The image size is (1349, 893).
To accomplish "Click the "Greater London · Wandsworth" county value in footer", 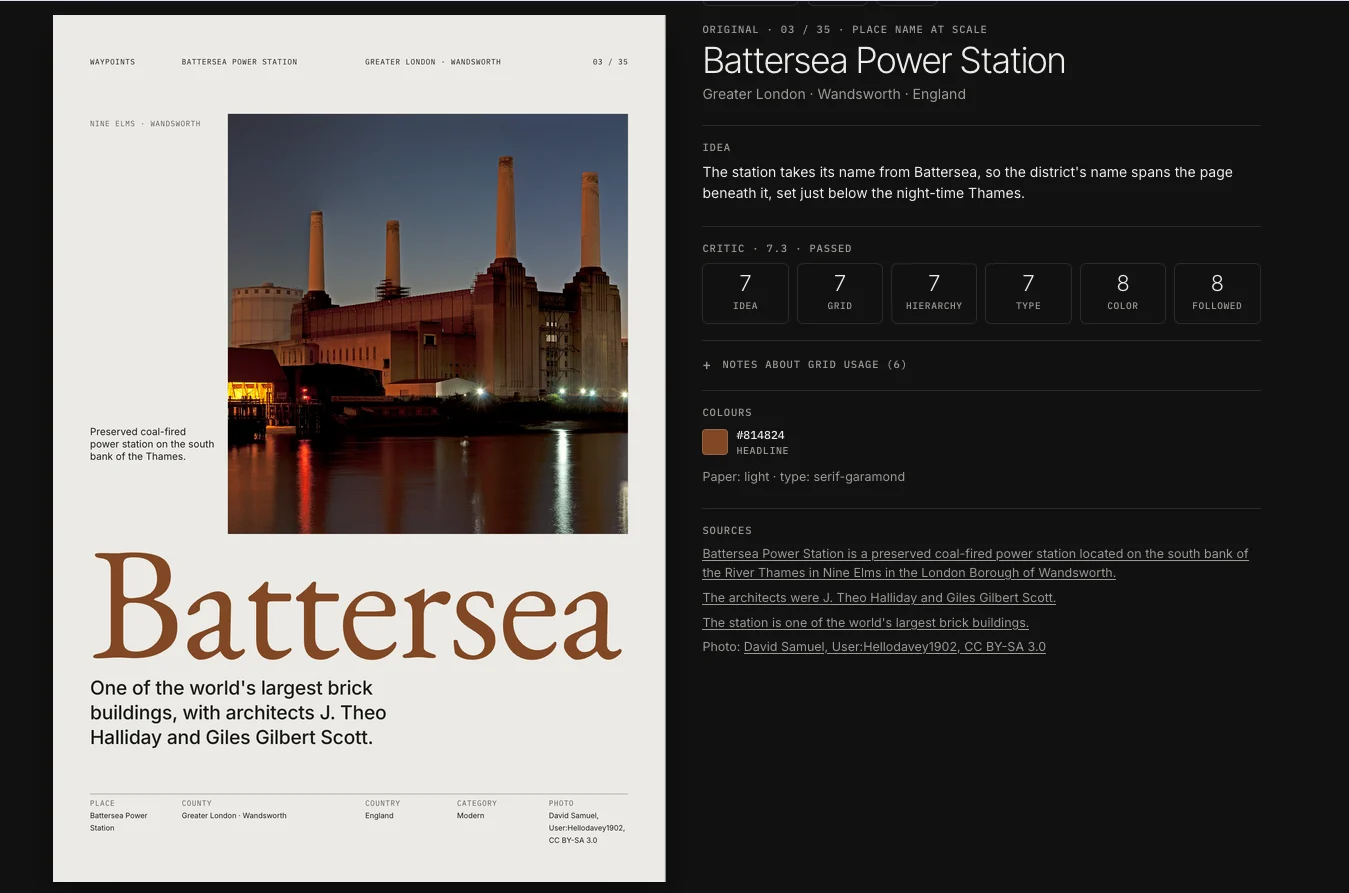I will (x=234, y=816).
